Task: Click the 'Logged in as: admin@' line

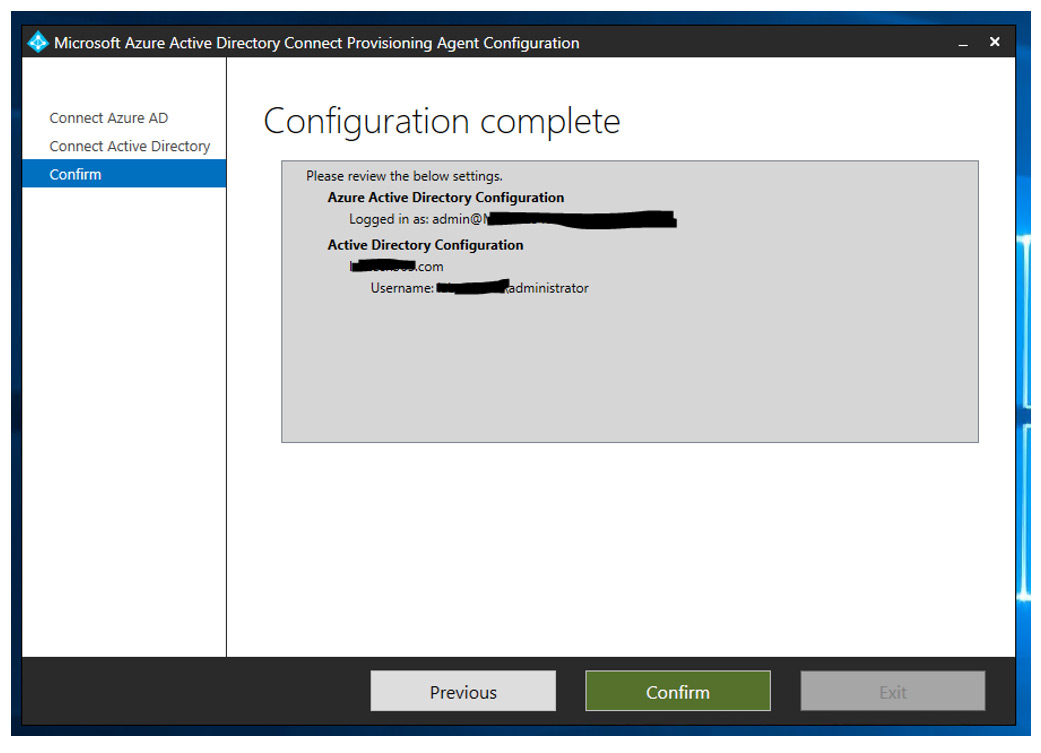Action: click(x=513, y=218)
